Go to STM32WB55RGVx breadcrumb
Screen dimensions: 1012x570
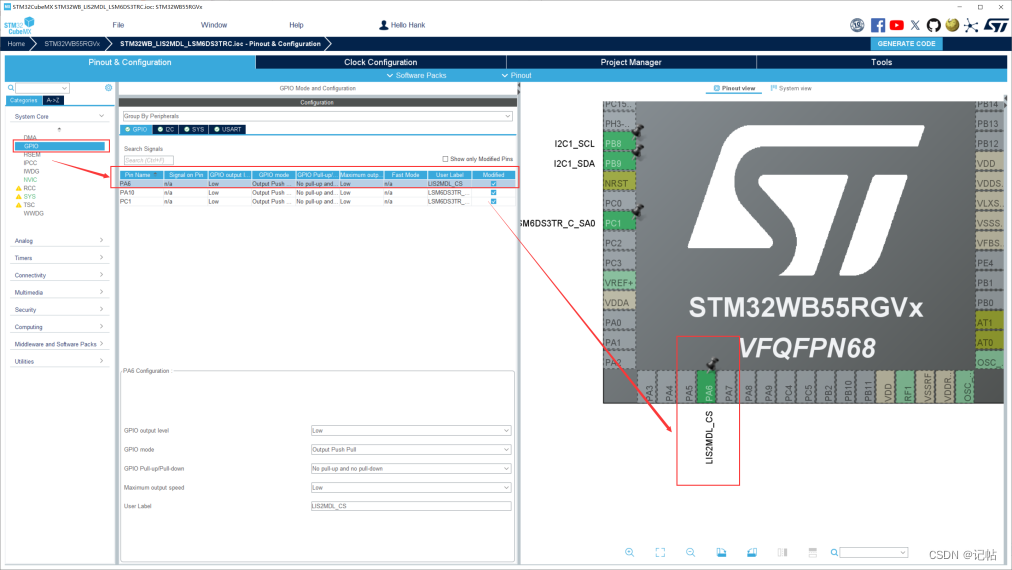tap(72, 44)
